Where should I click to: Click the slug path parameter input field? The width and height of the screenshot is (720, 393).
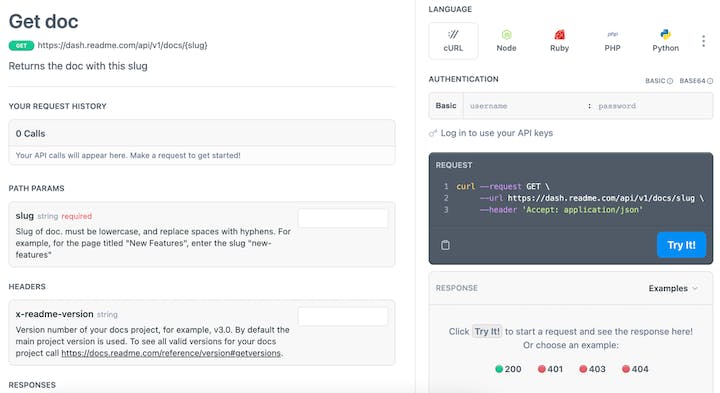click(343, 218)
